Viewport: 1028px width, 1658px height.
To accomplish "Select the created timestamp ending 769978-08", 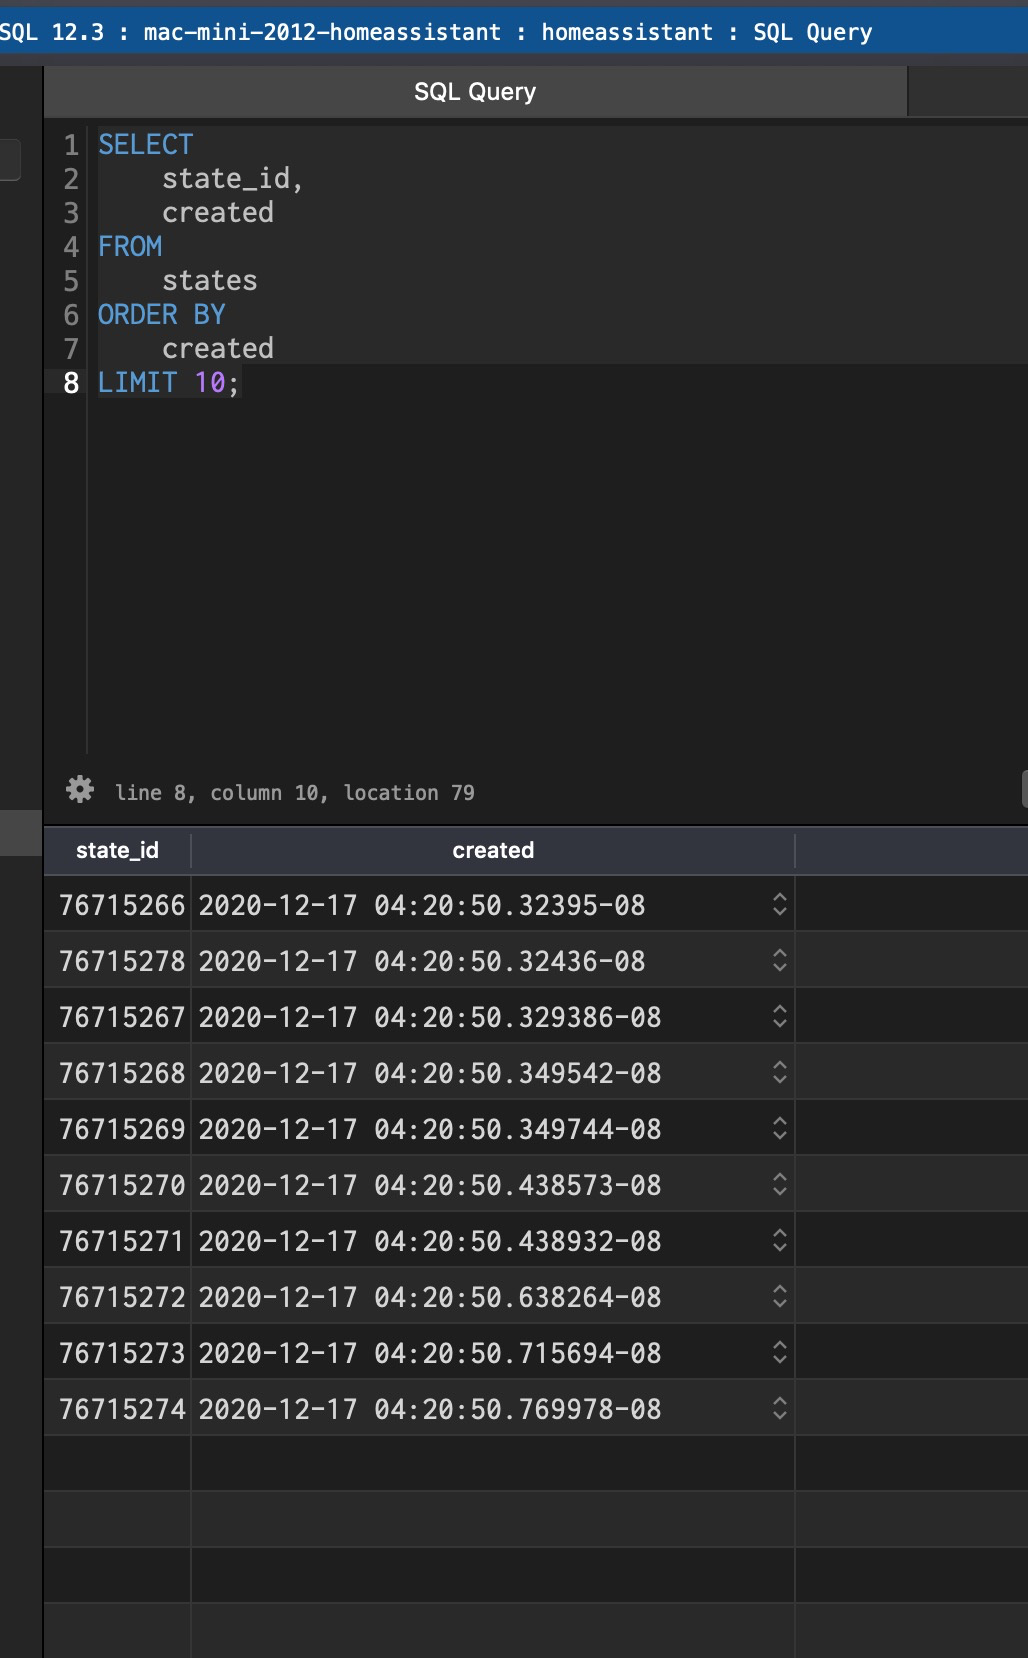I will (429, 1409).
